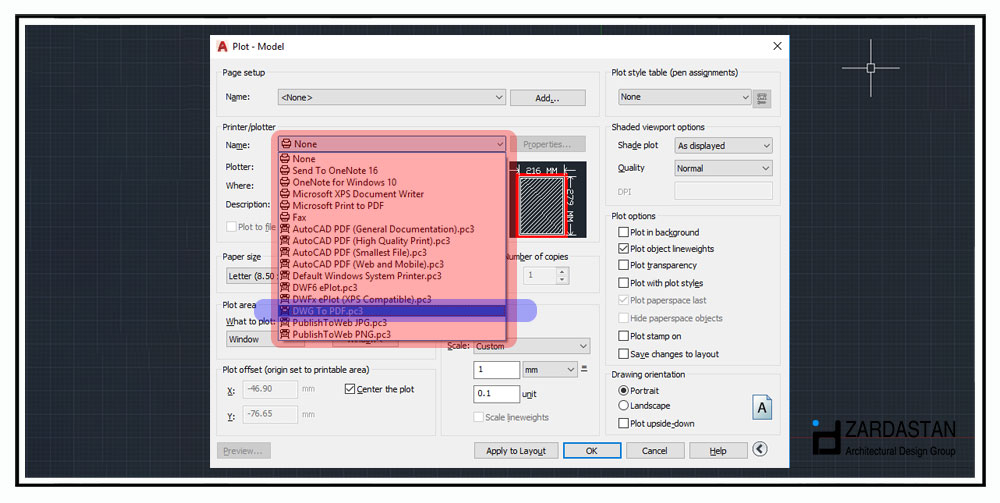Click the plot style table editor icon

[x=764, y=98]
